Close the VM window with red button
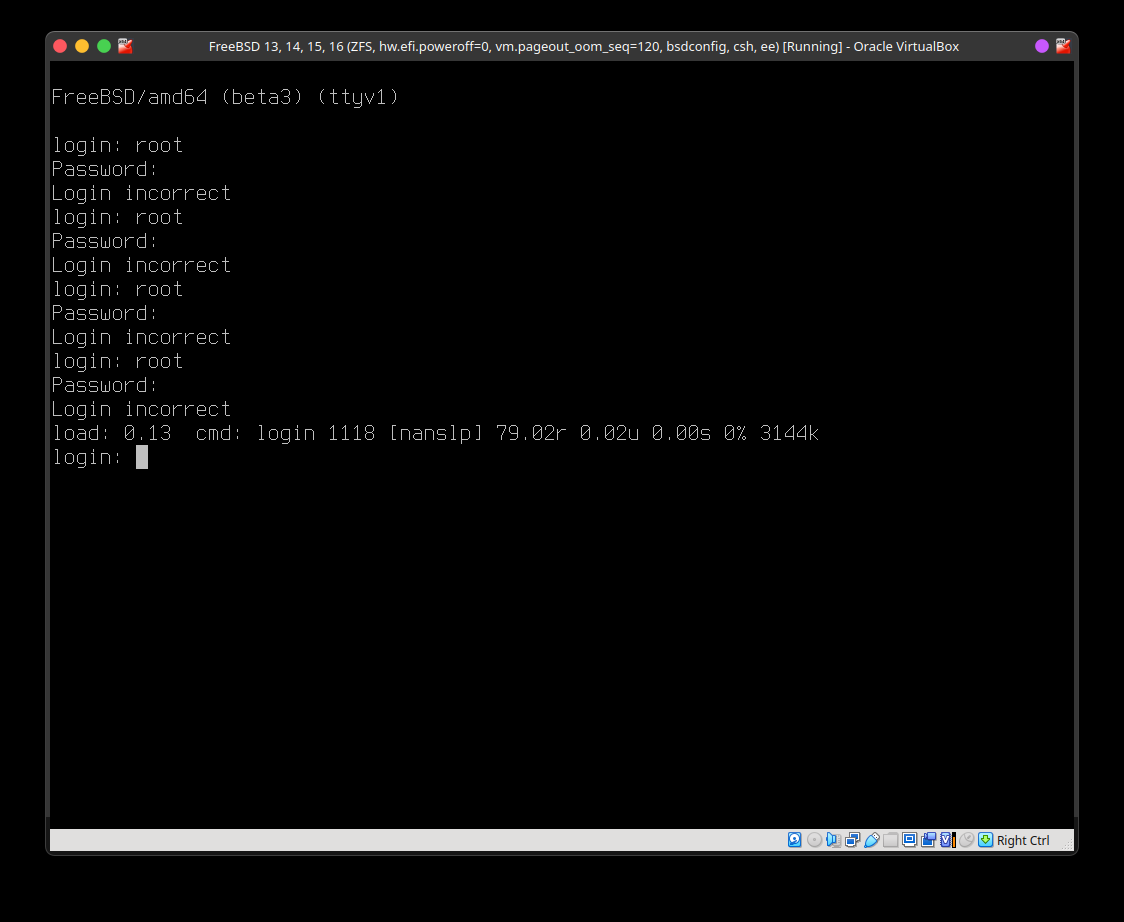This screenshot has height=922, width=1124. pyautogui.click(x=60, y=46)
